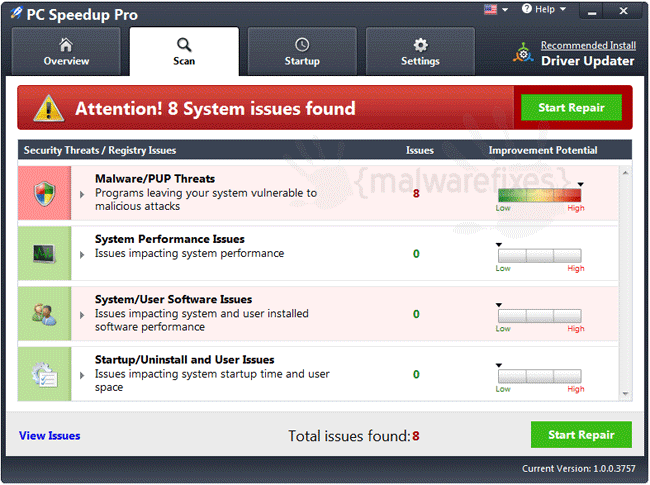Image resolution: width=650 pixels, height=485 pixels.
Task: Switch to the Scan tab
Action: click(184, 51)
